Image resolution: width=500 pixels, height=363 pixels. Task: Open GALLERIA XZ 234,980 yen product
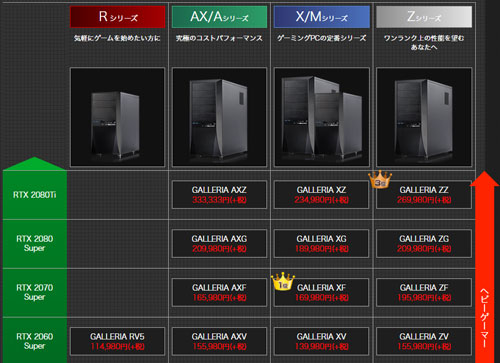322,195
